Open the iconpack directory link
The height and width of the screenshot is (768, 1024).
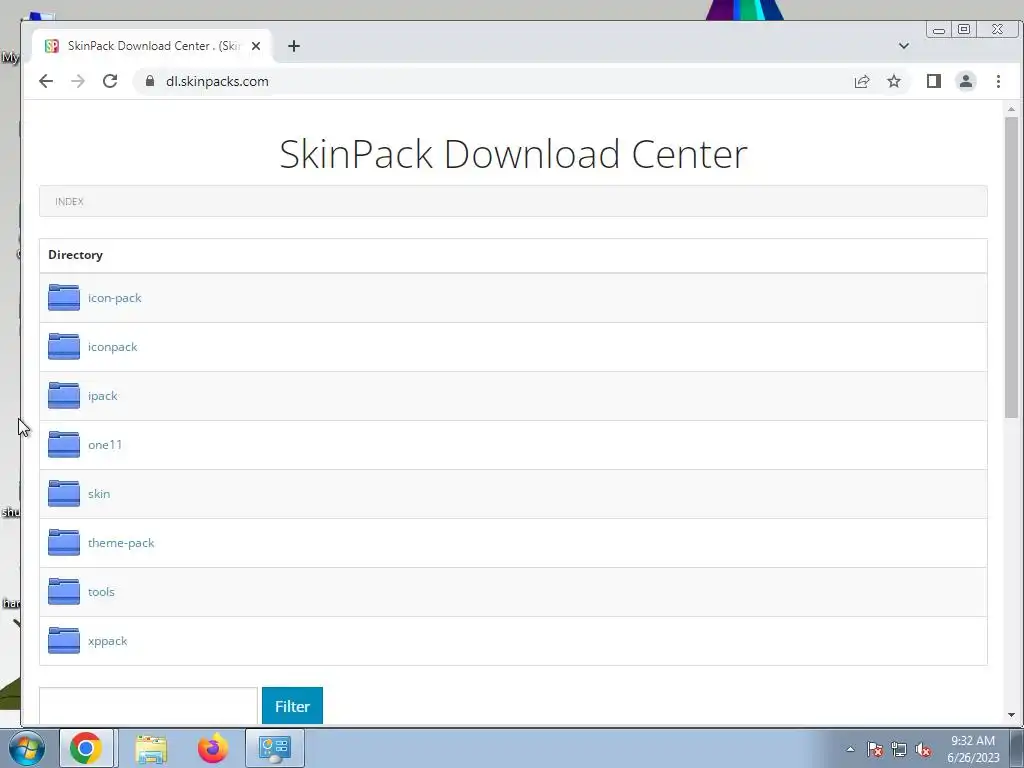pyautogui.click(x=113, y=347)
